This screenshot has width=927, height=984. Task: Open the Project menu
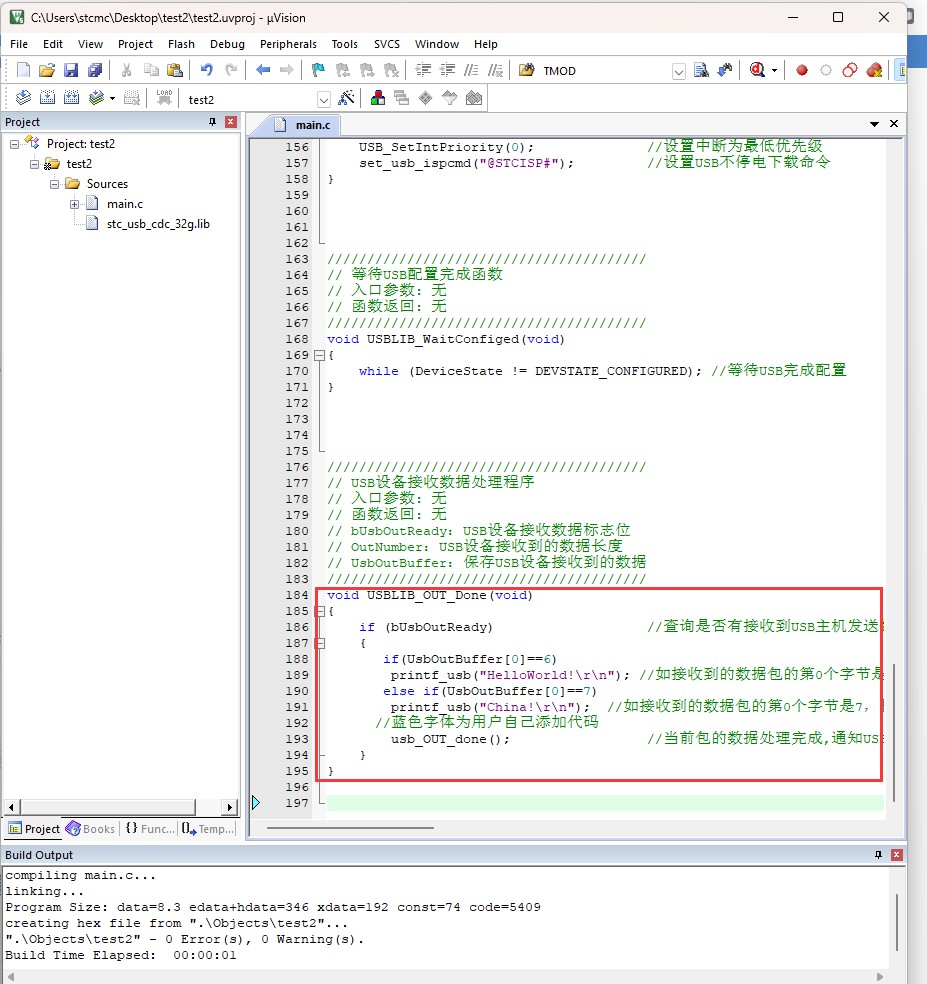click(x=135, y=44)
